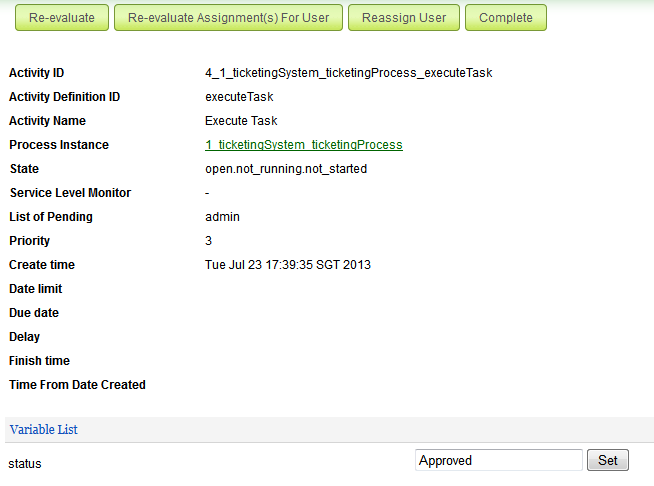Click the create time timestamp value
Image resolution: width=654 pixels, height=486 pixels.
(x=290, y=265)
